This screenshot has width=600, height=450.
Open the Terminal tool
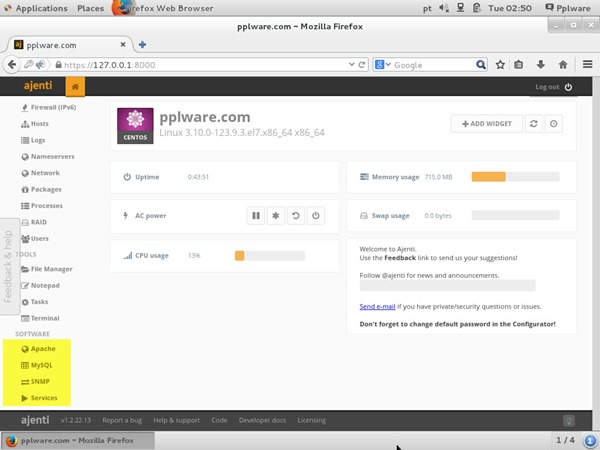pos(40,318)
